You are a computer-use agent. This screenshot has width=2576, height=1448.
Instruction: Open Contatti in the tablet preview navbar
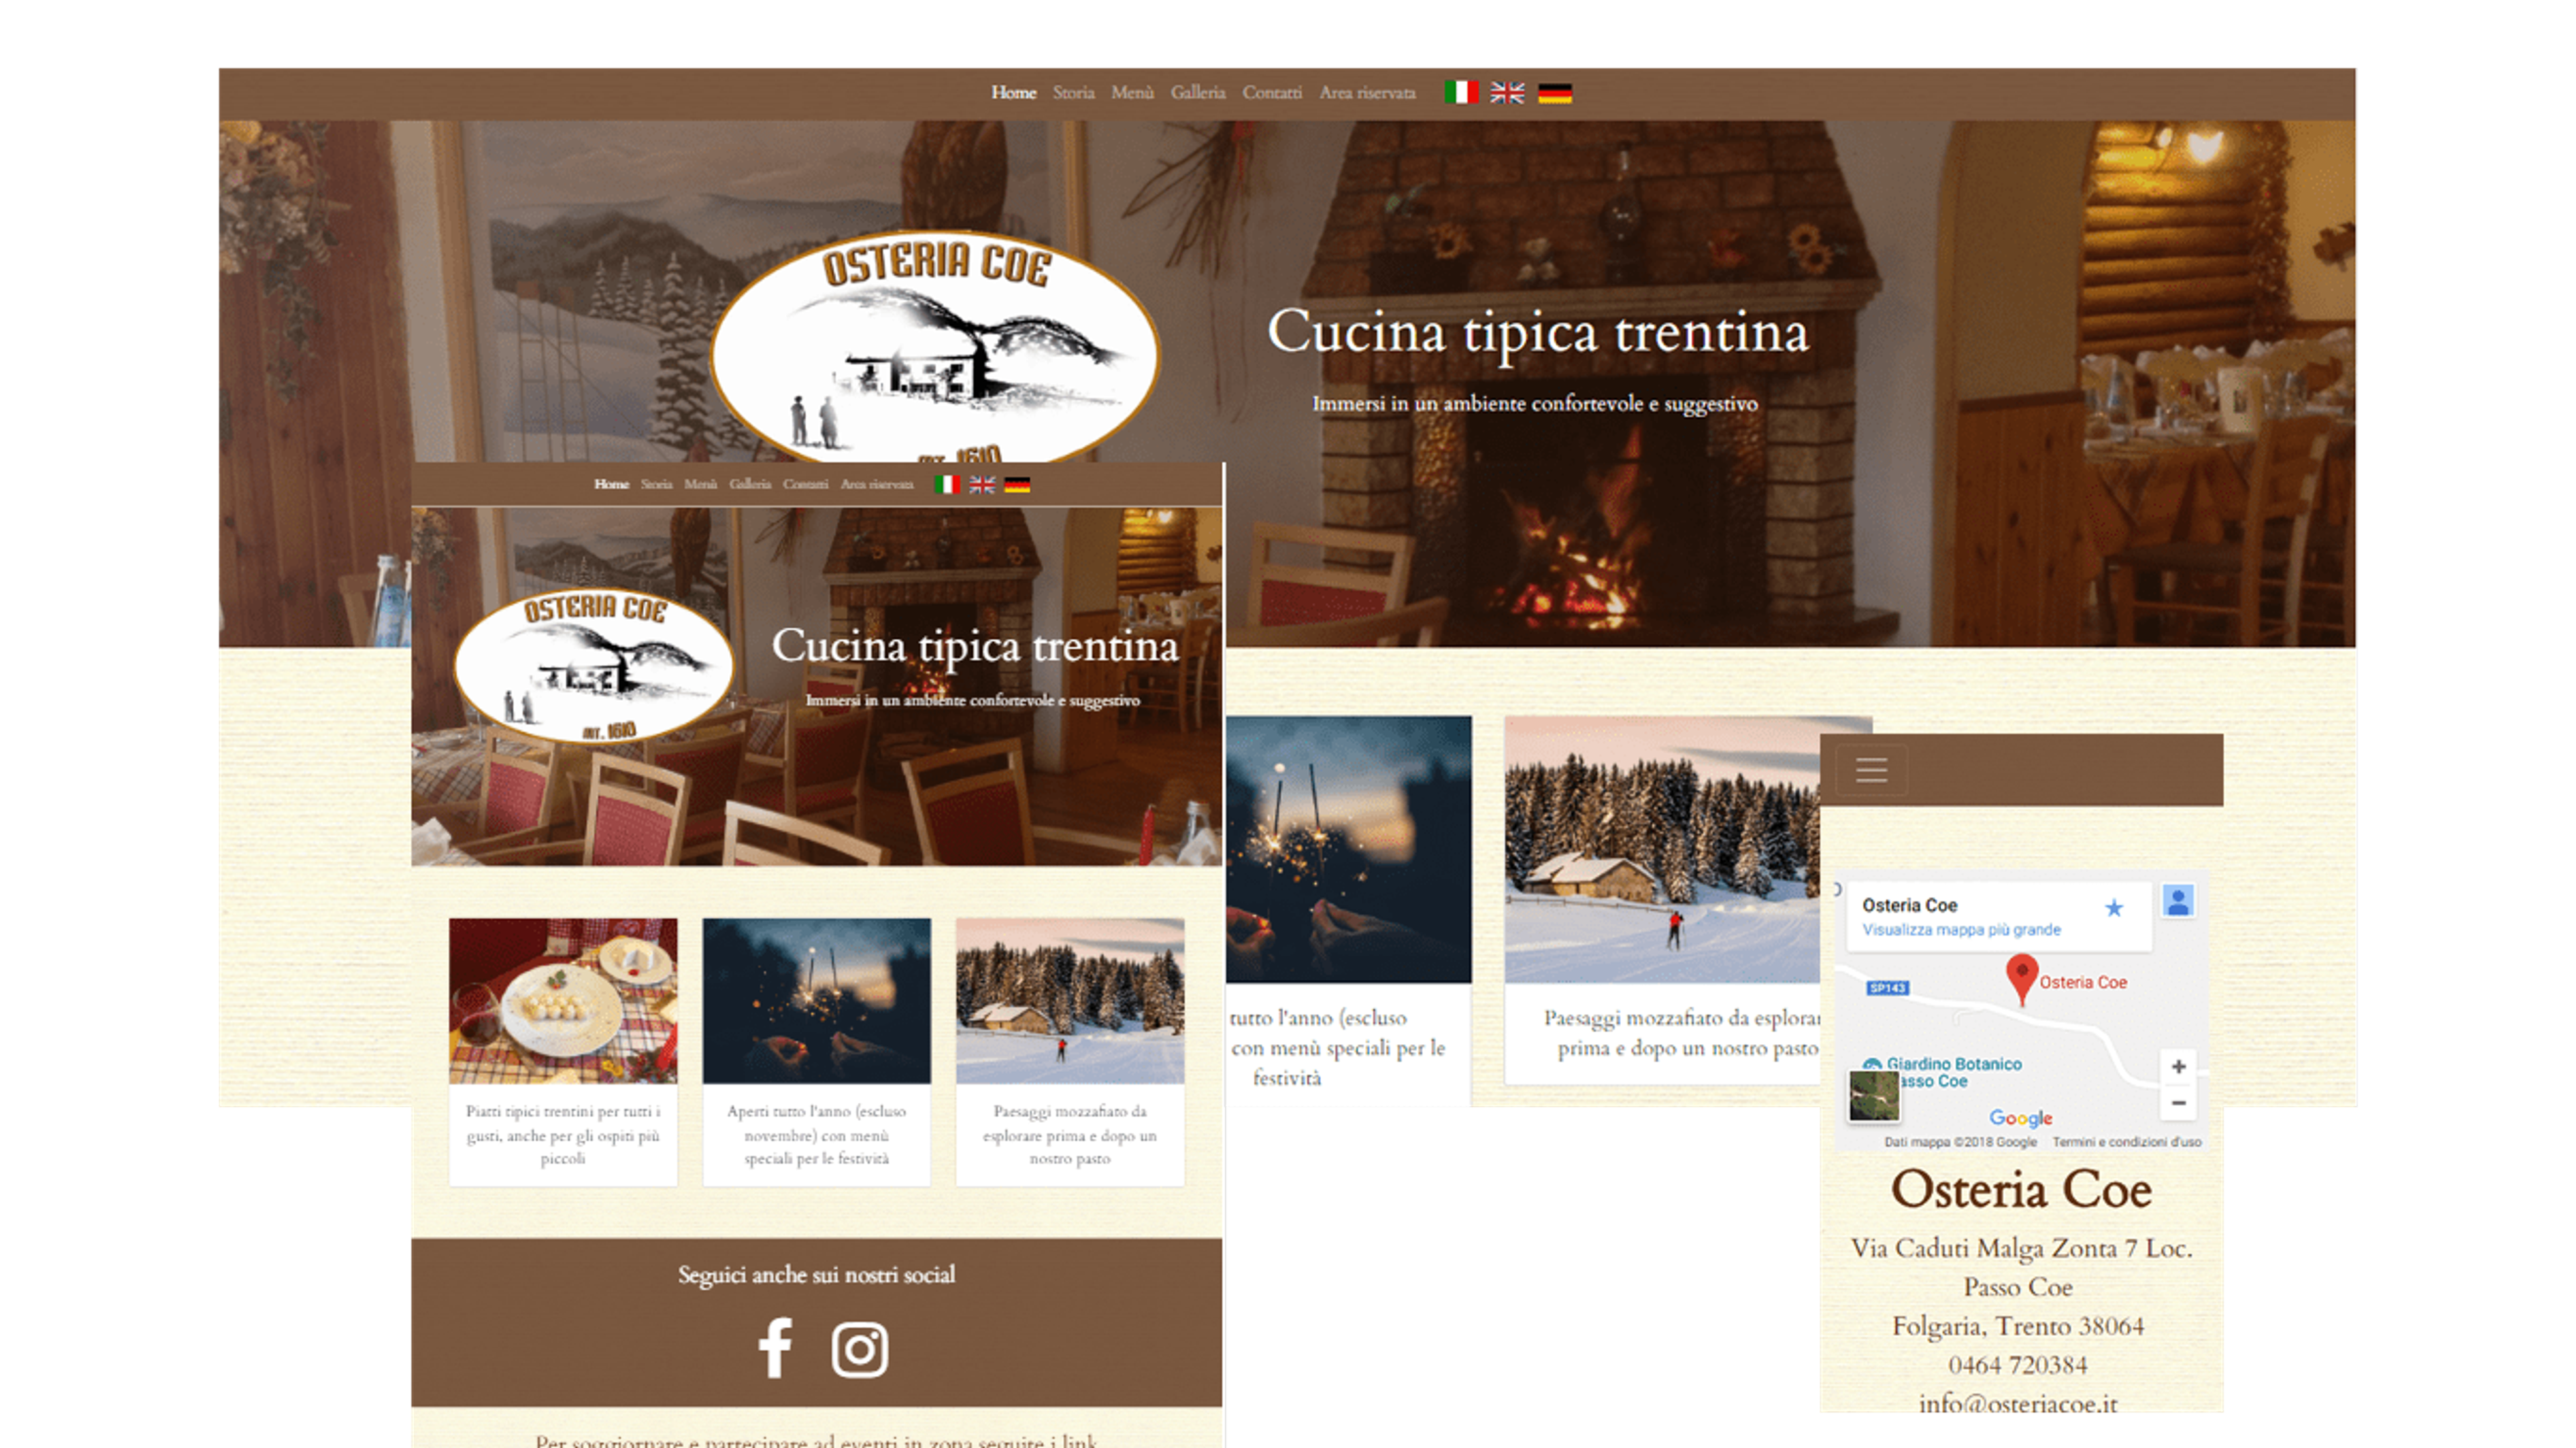[805, 485]
